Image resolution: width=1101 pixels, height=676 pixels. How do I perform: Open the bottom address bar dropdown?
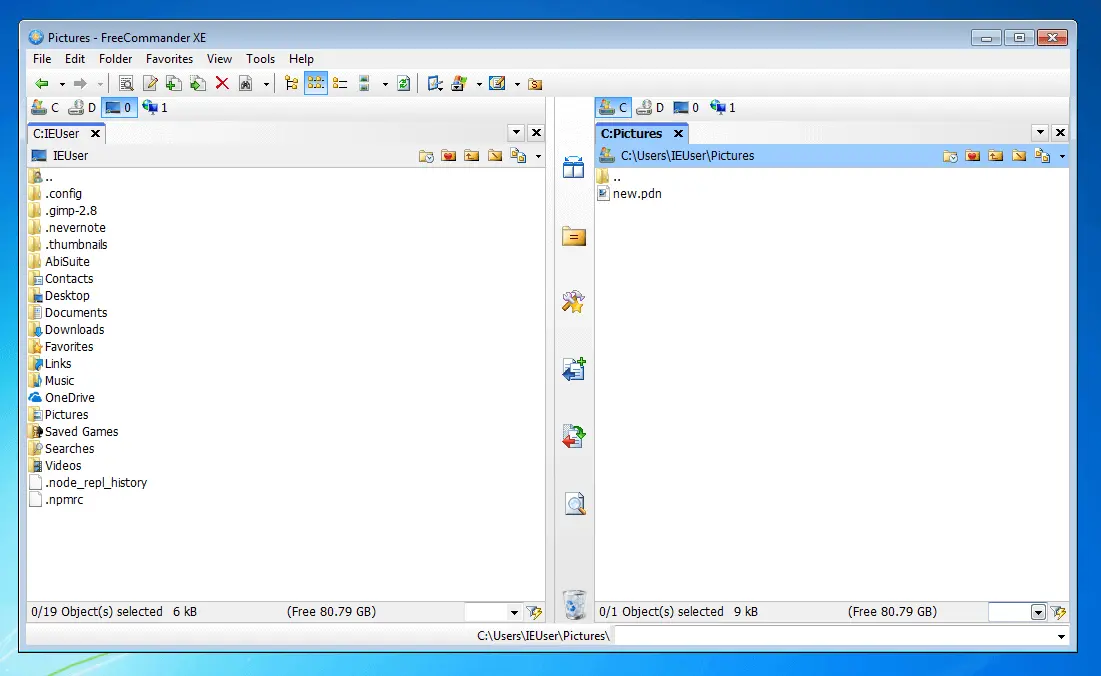(x=1060, y=636)
